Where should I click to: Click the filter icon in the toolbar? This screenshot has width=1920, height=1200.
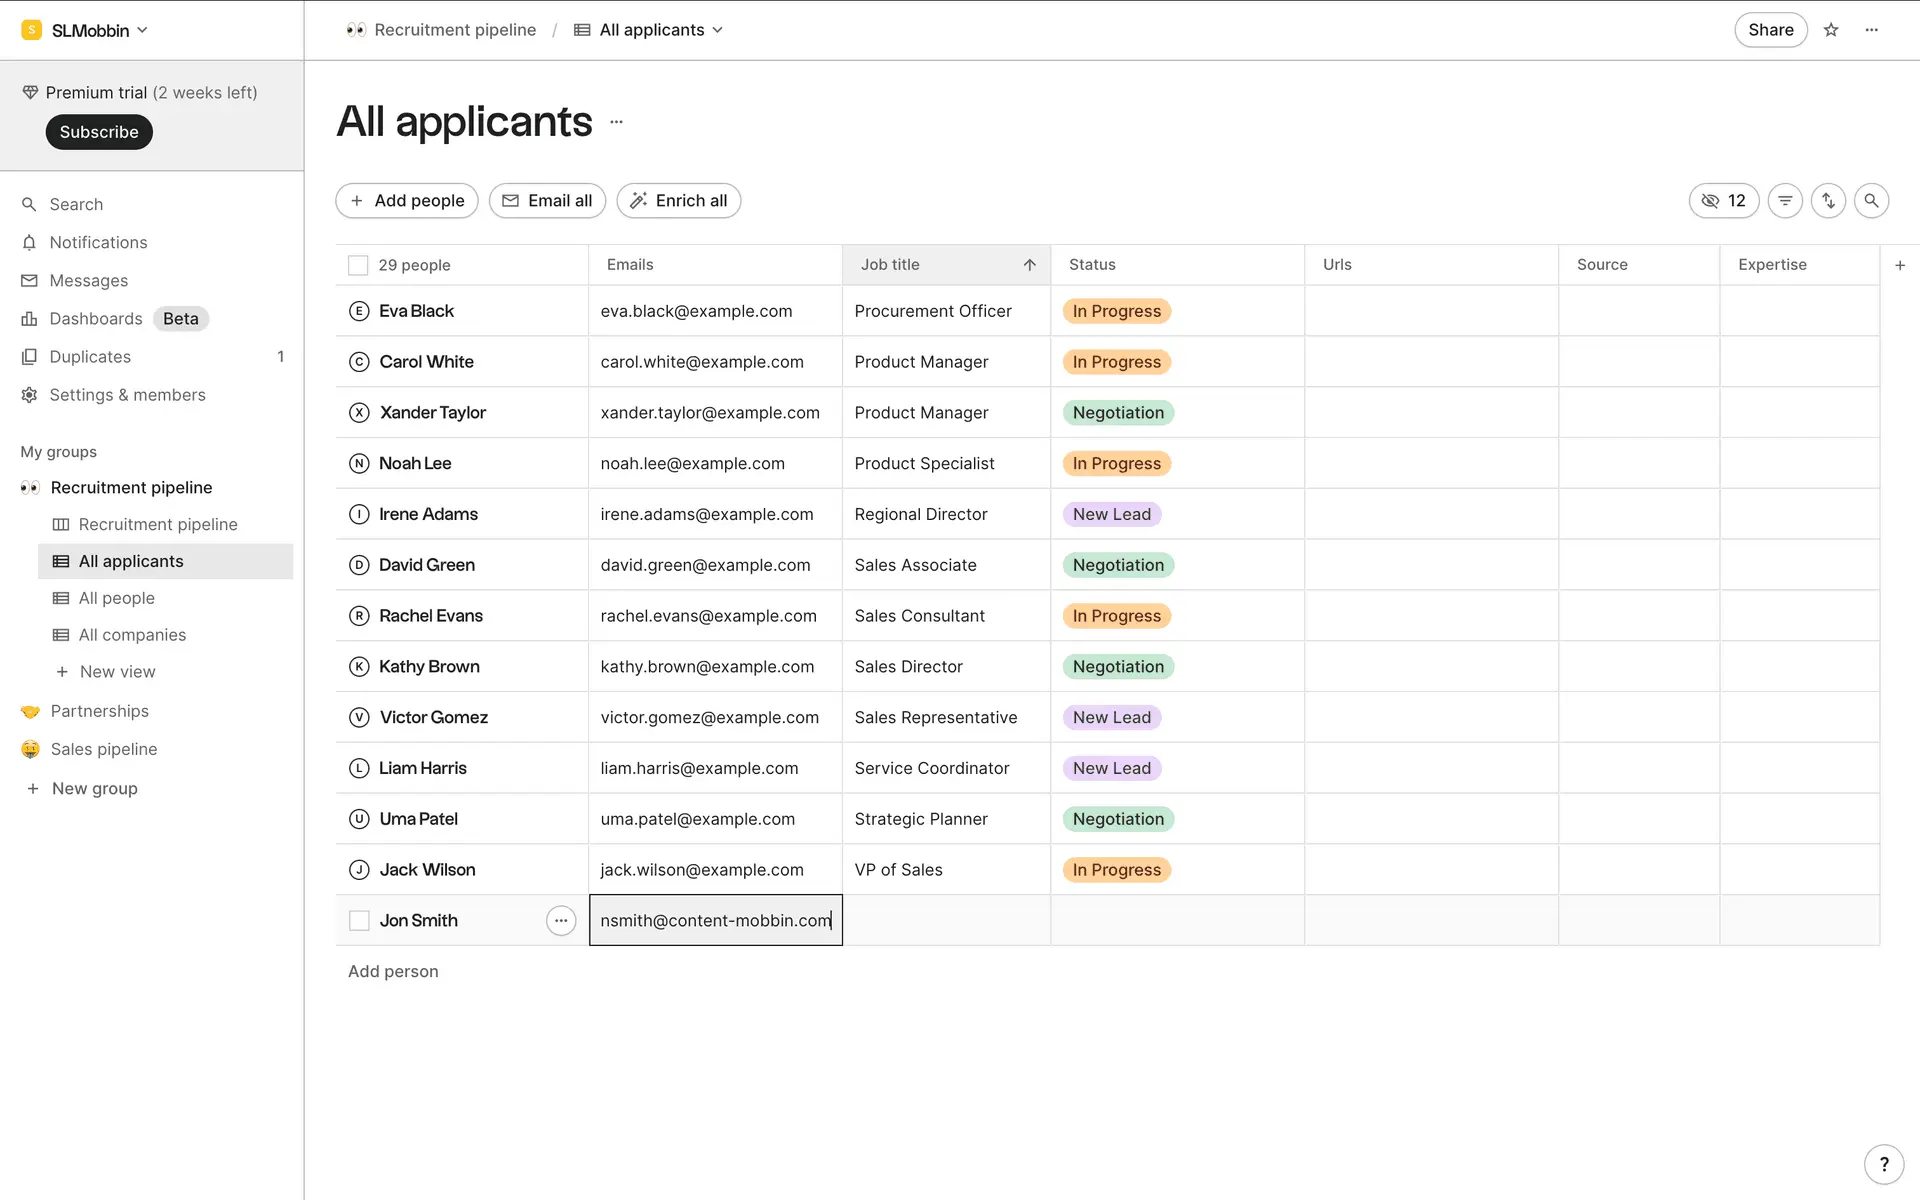click(x=1785, y=201)
